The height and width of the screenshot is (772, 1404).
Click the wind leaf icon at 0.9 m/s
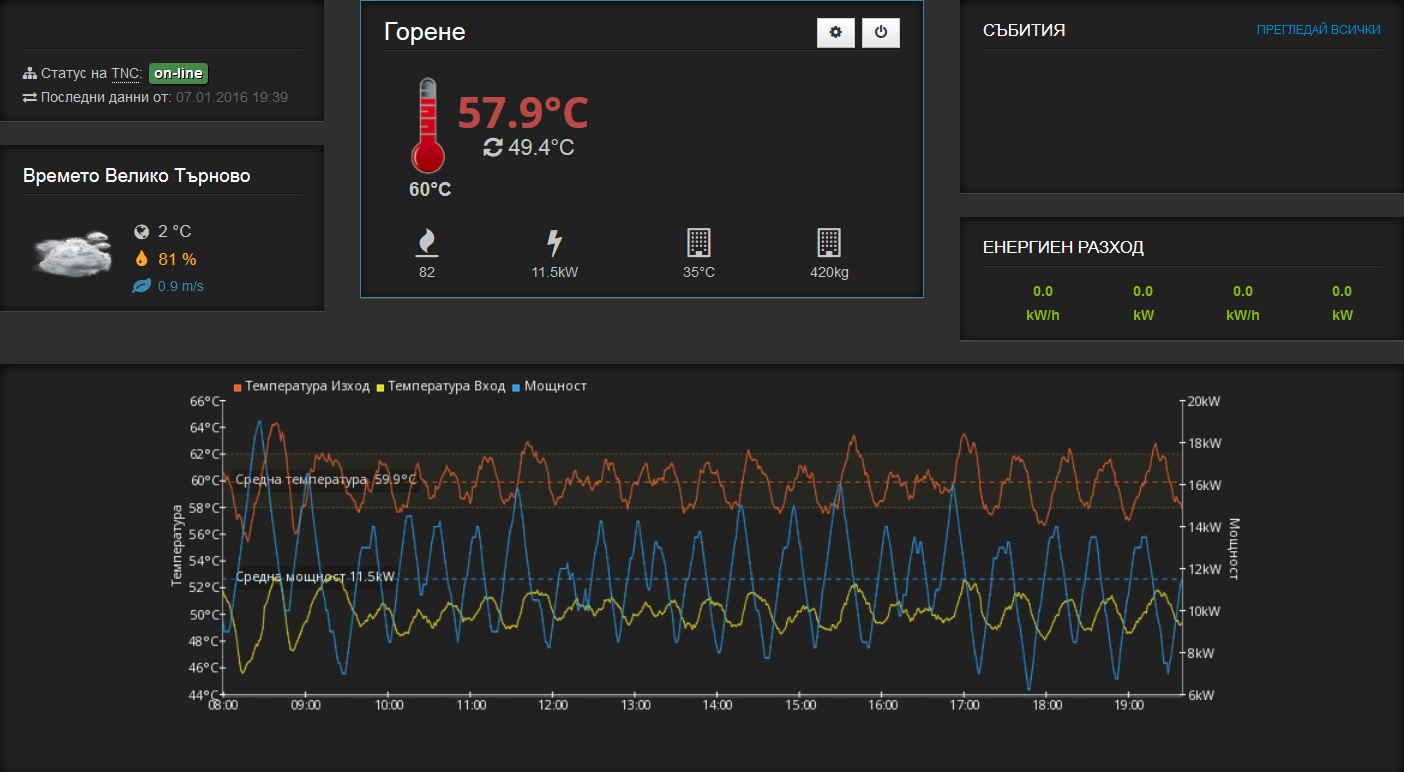pyautogui.click(x=141, y=286)
